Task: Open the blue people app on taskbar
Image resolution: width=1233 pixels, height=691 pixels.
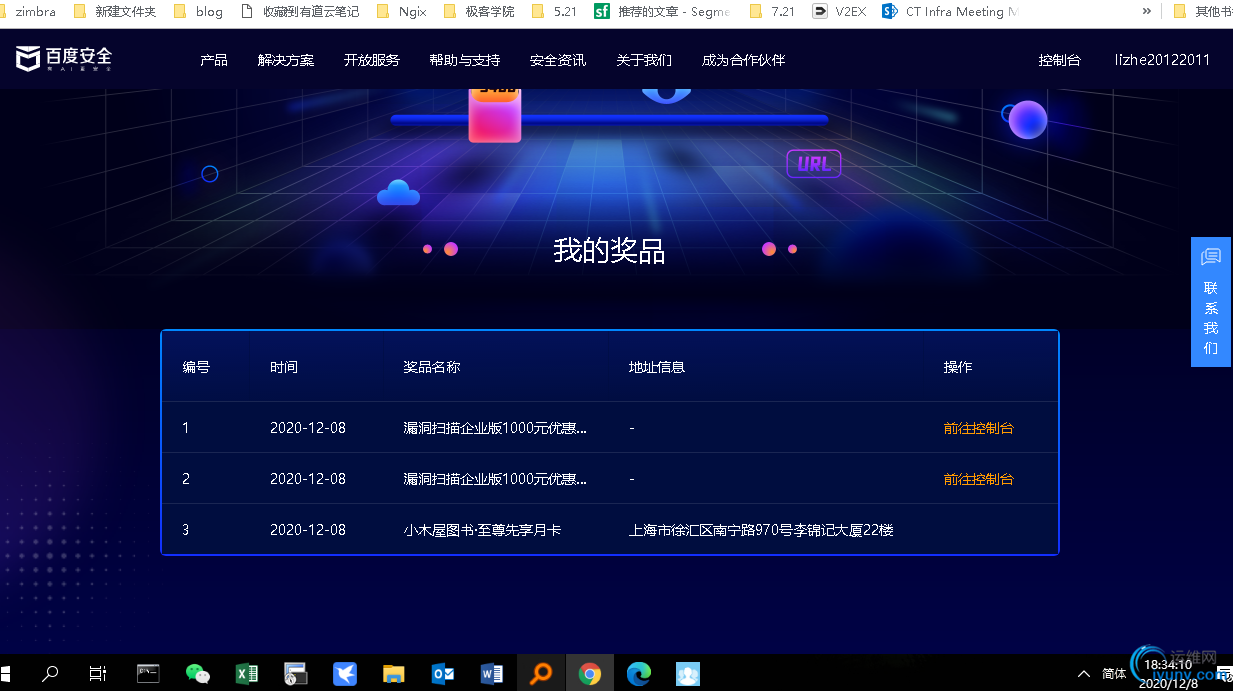Action: tap(688, 673)
